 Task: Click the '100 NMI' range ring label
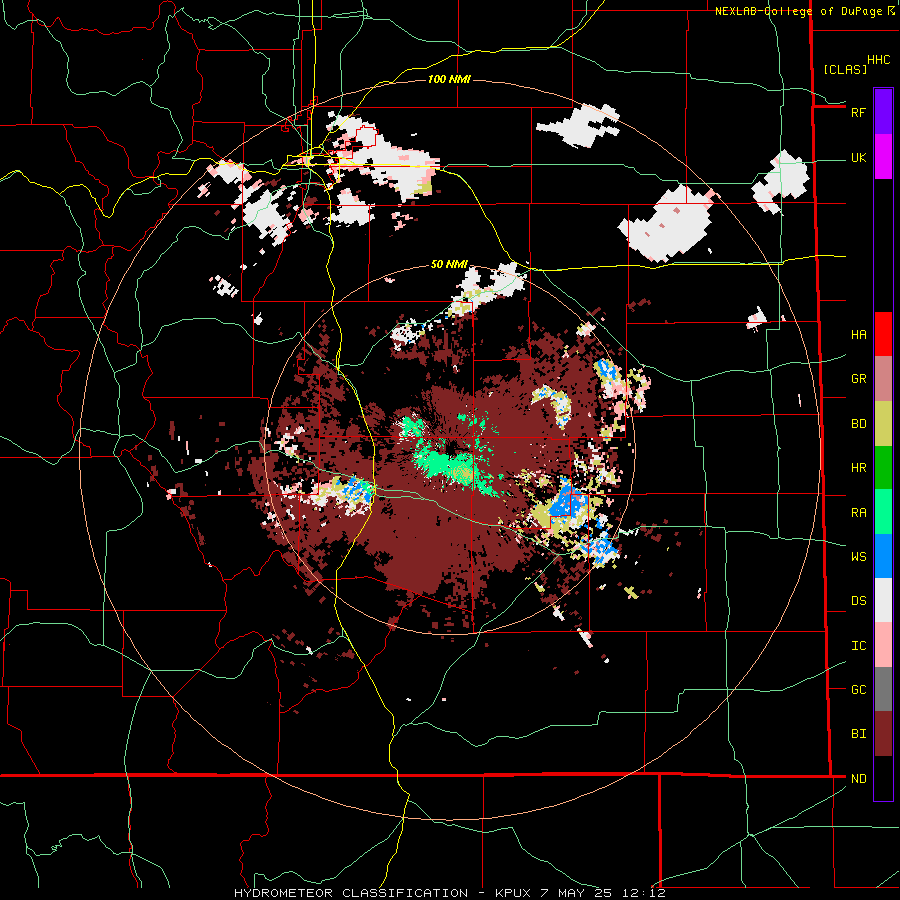[449, 79]
